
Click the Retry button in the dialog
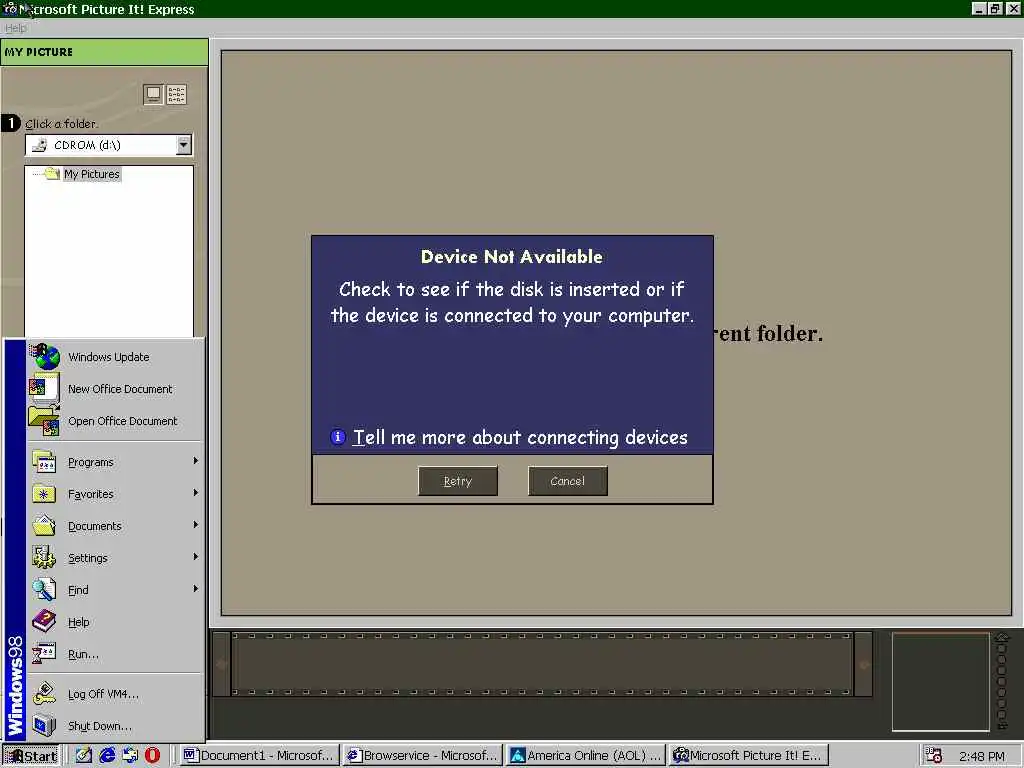click(458, 481)
